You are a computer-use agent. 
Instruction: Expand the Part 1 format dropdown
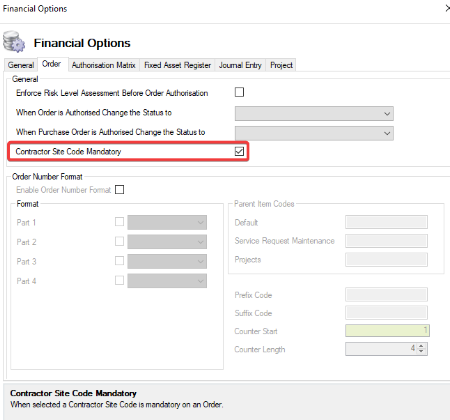pyautogui.click(x=167, y=222)
